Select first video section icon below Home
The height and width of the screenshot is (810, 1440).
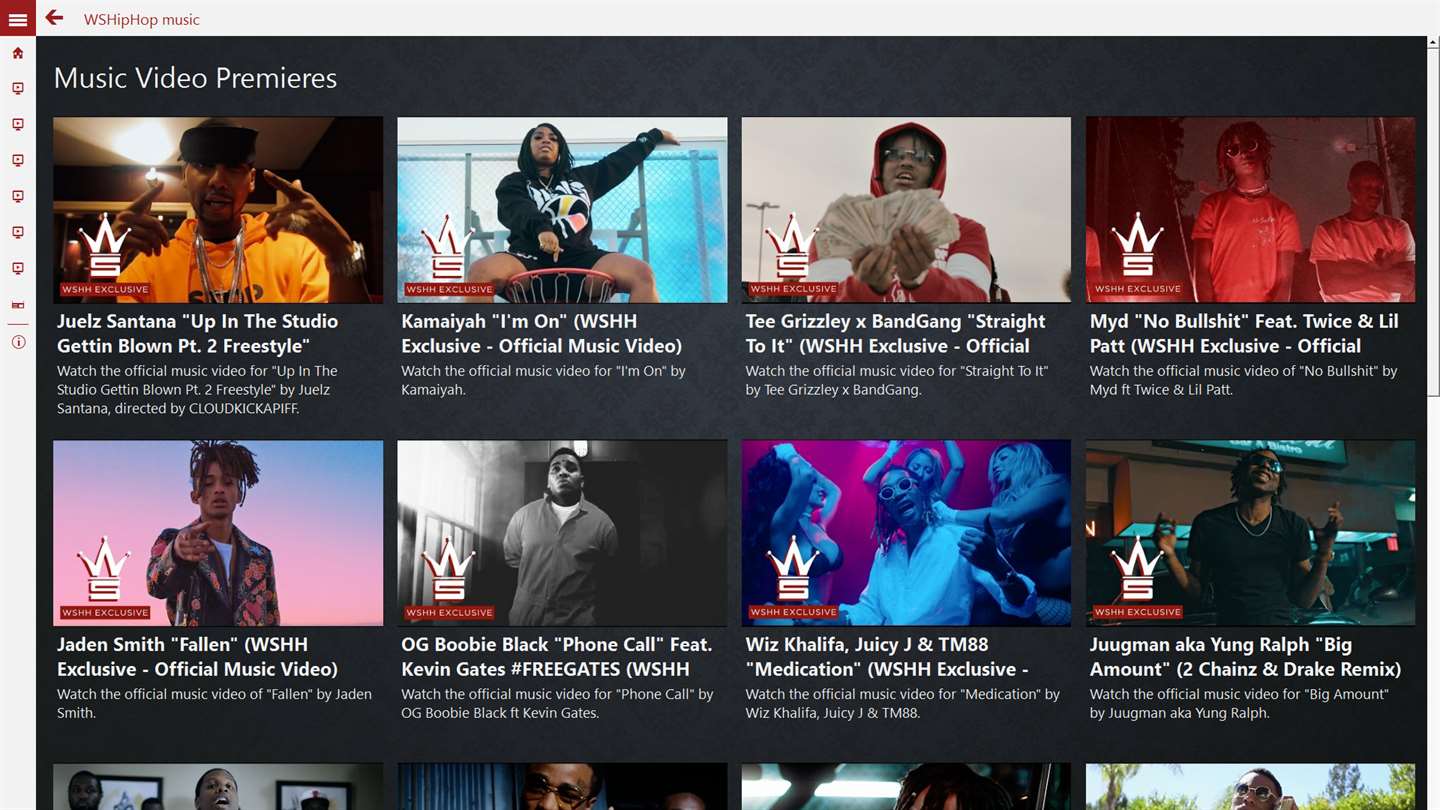[18, 89]
